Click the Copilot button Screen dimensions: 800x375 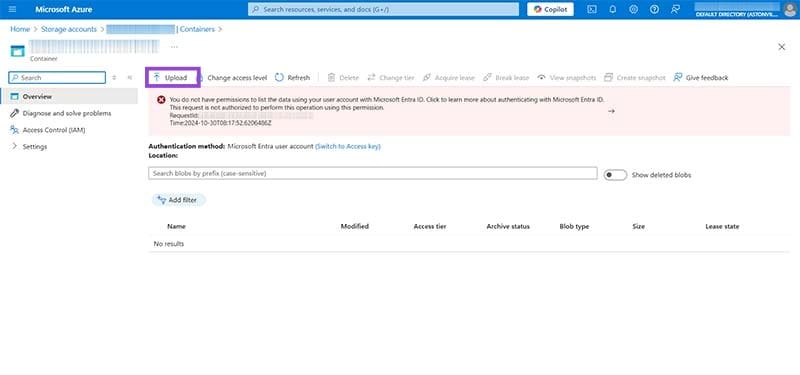point(550,9)
